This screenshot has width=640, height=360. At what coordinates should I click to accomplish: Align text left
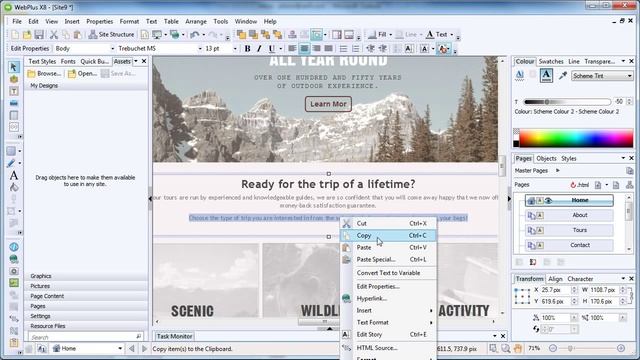(x=292, y=49)
